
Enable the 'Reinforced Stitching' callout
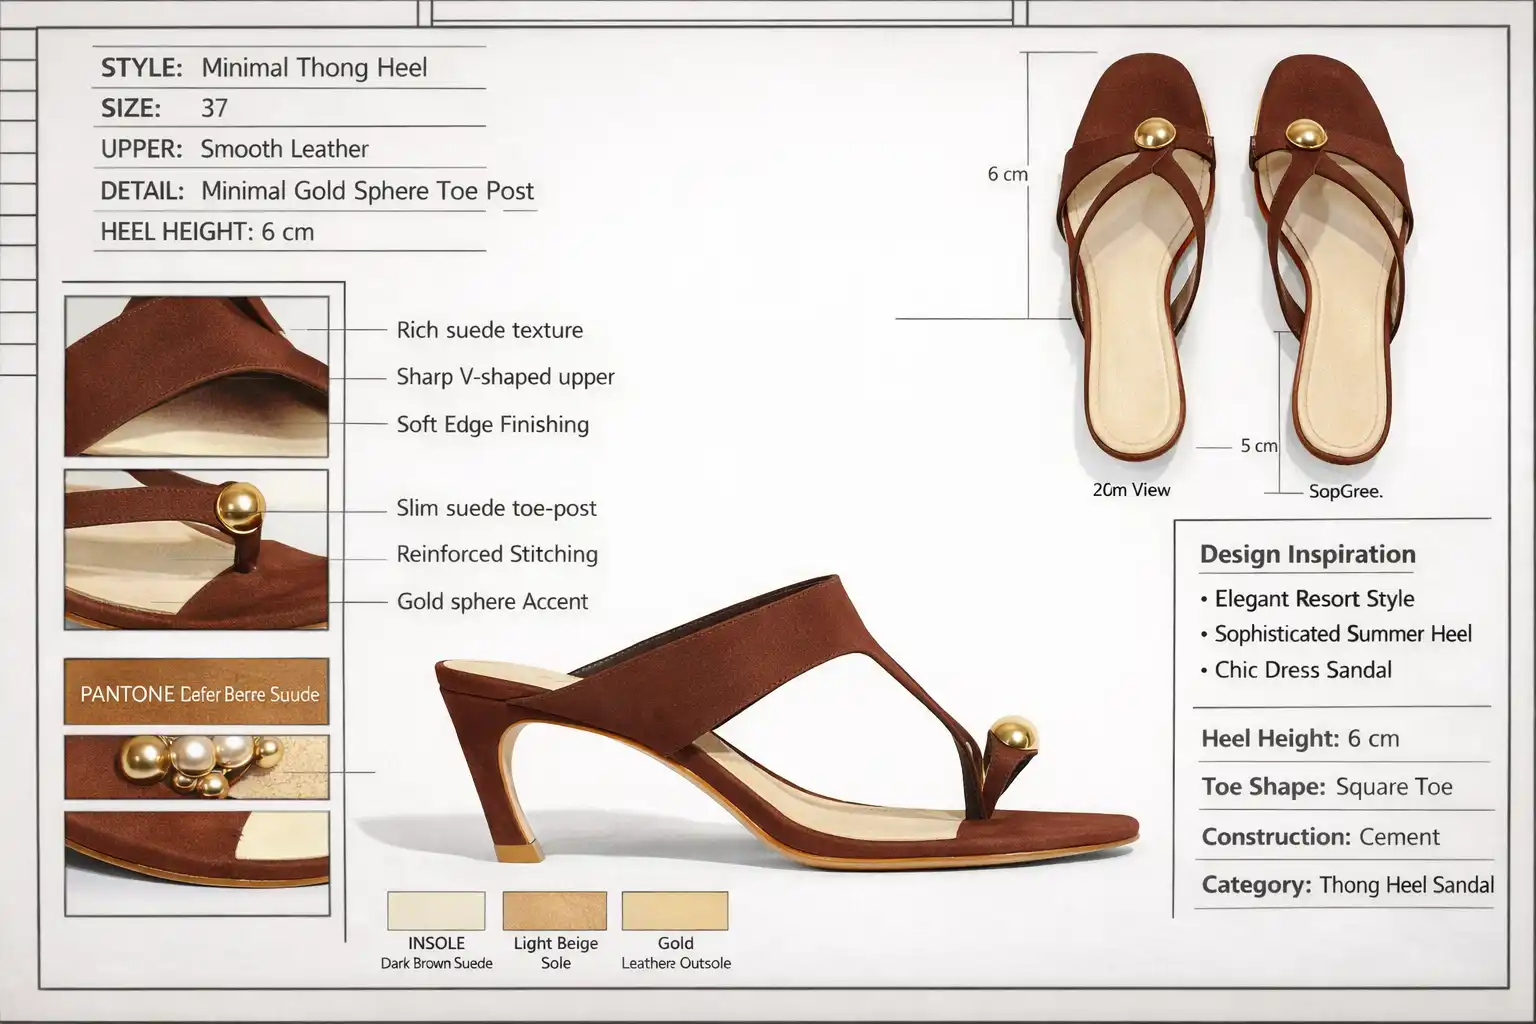click(497, 554)
